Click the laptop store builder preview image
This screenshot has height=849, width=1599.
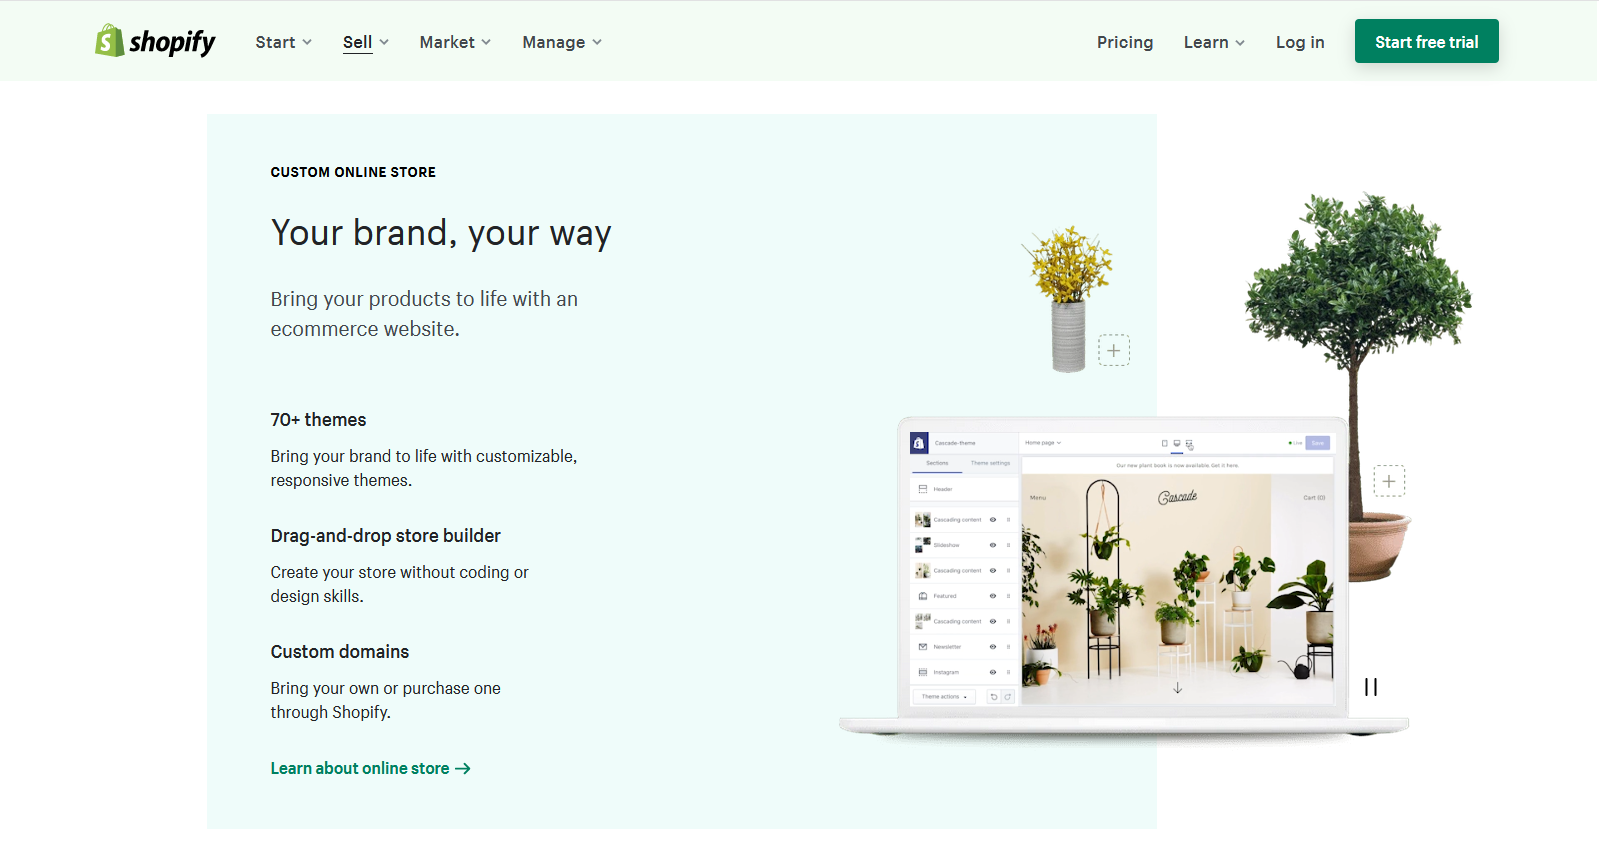(1123, 575)
